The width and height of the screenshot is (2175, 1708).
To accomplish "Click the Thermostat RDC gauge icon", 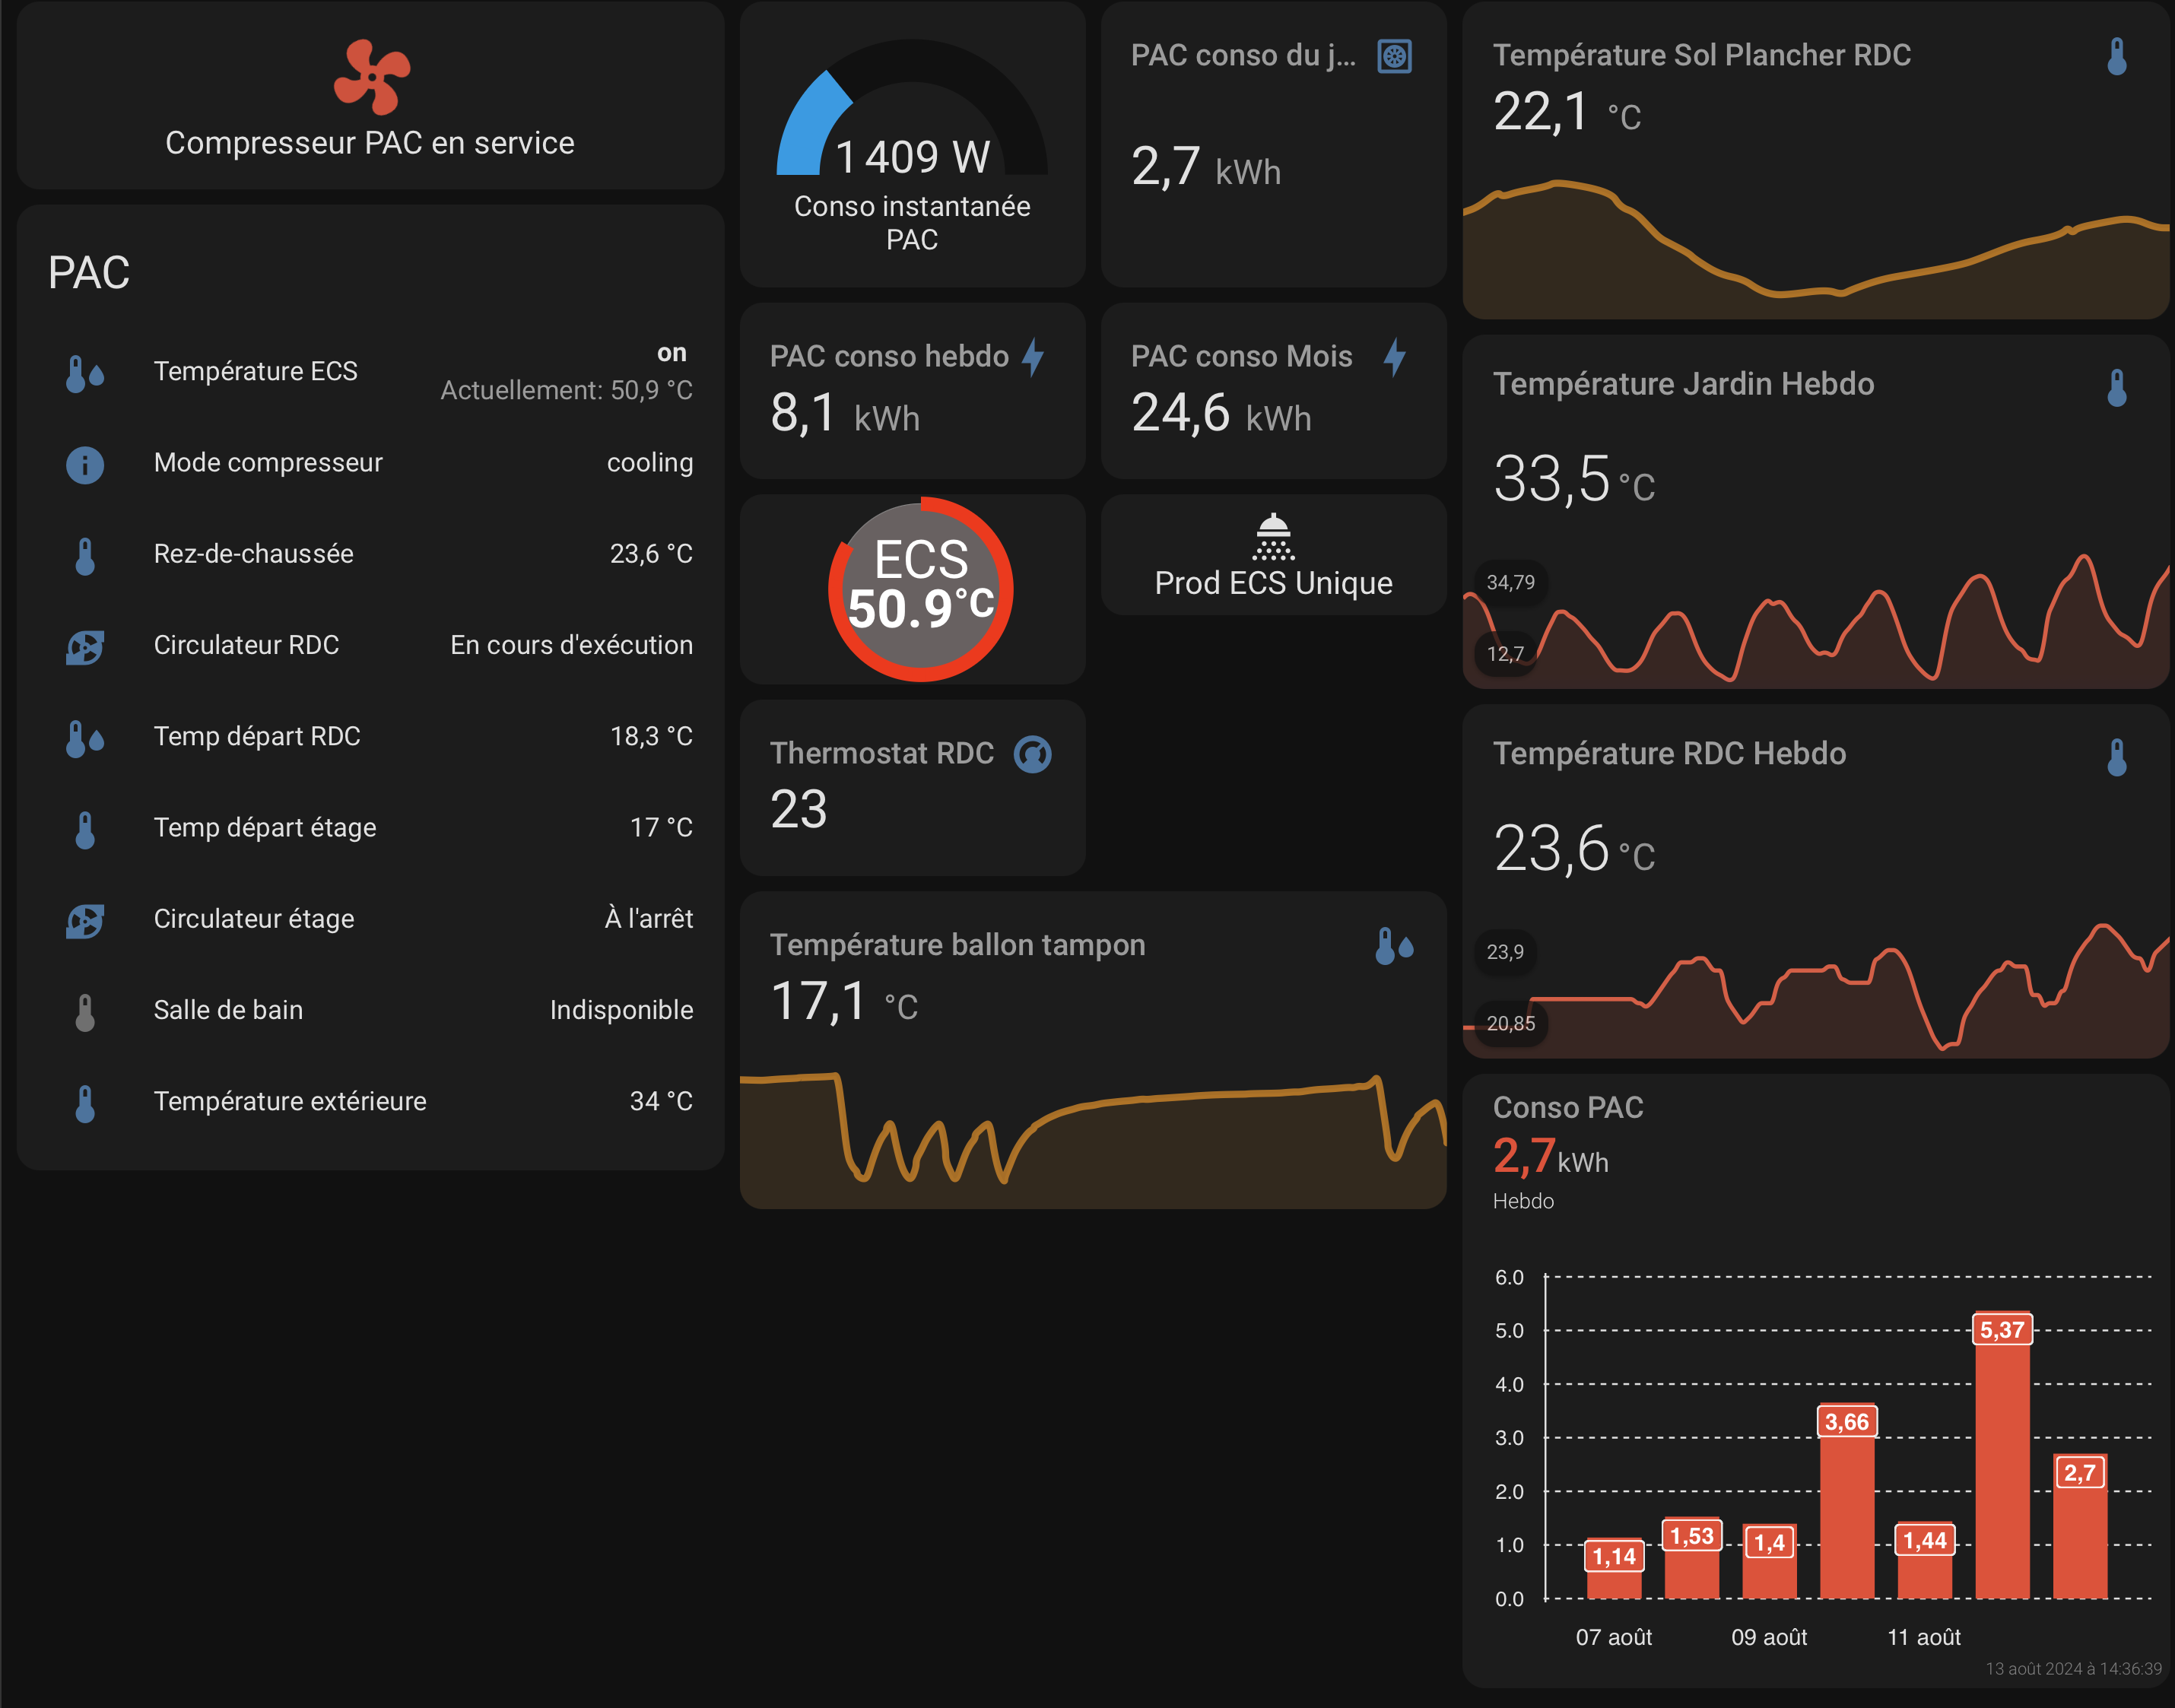I will point(1032,754).
